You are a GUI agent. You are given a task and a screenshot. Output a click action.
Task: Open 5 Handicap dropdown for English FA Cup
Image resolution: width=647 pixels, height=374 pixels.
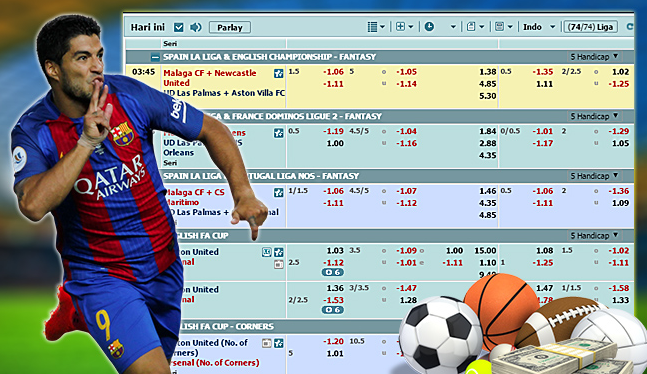coord(594,236)
